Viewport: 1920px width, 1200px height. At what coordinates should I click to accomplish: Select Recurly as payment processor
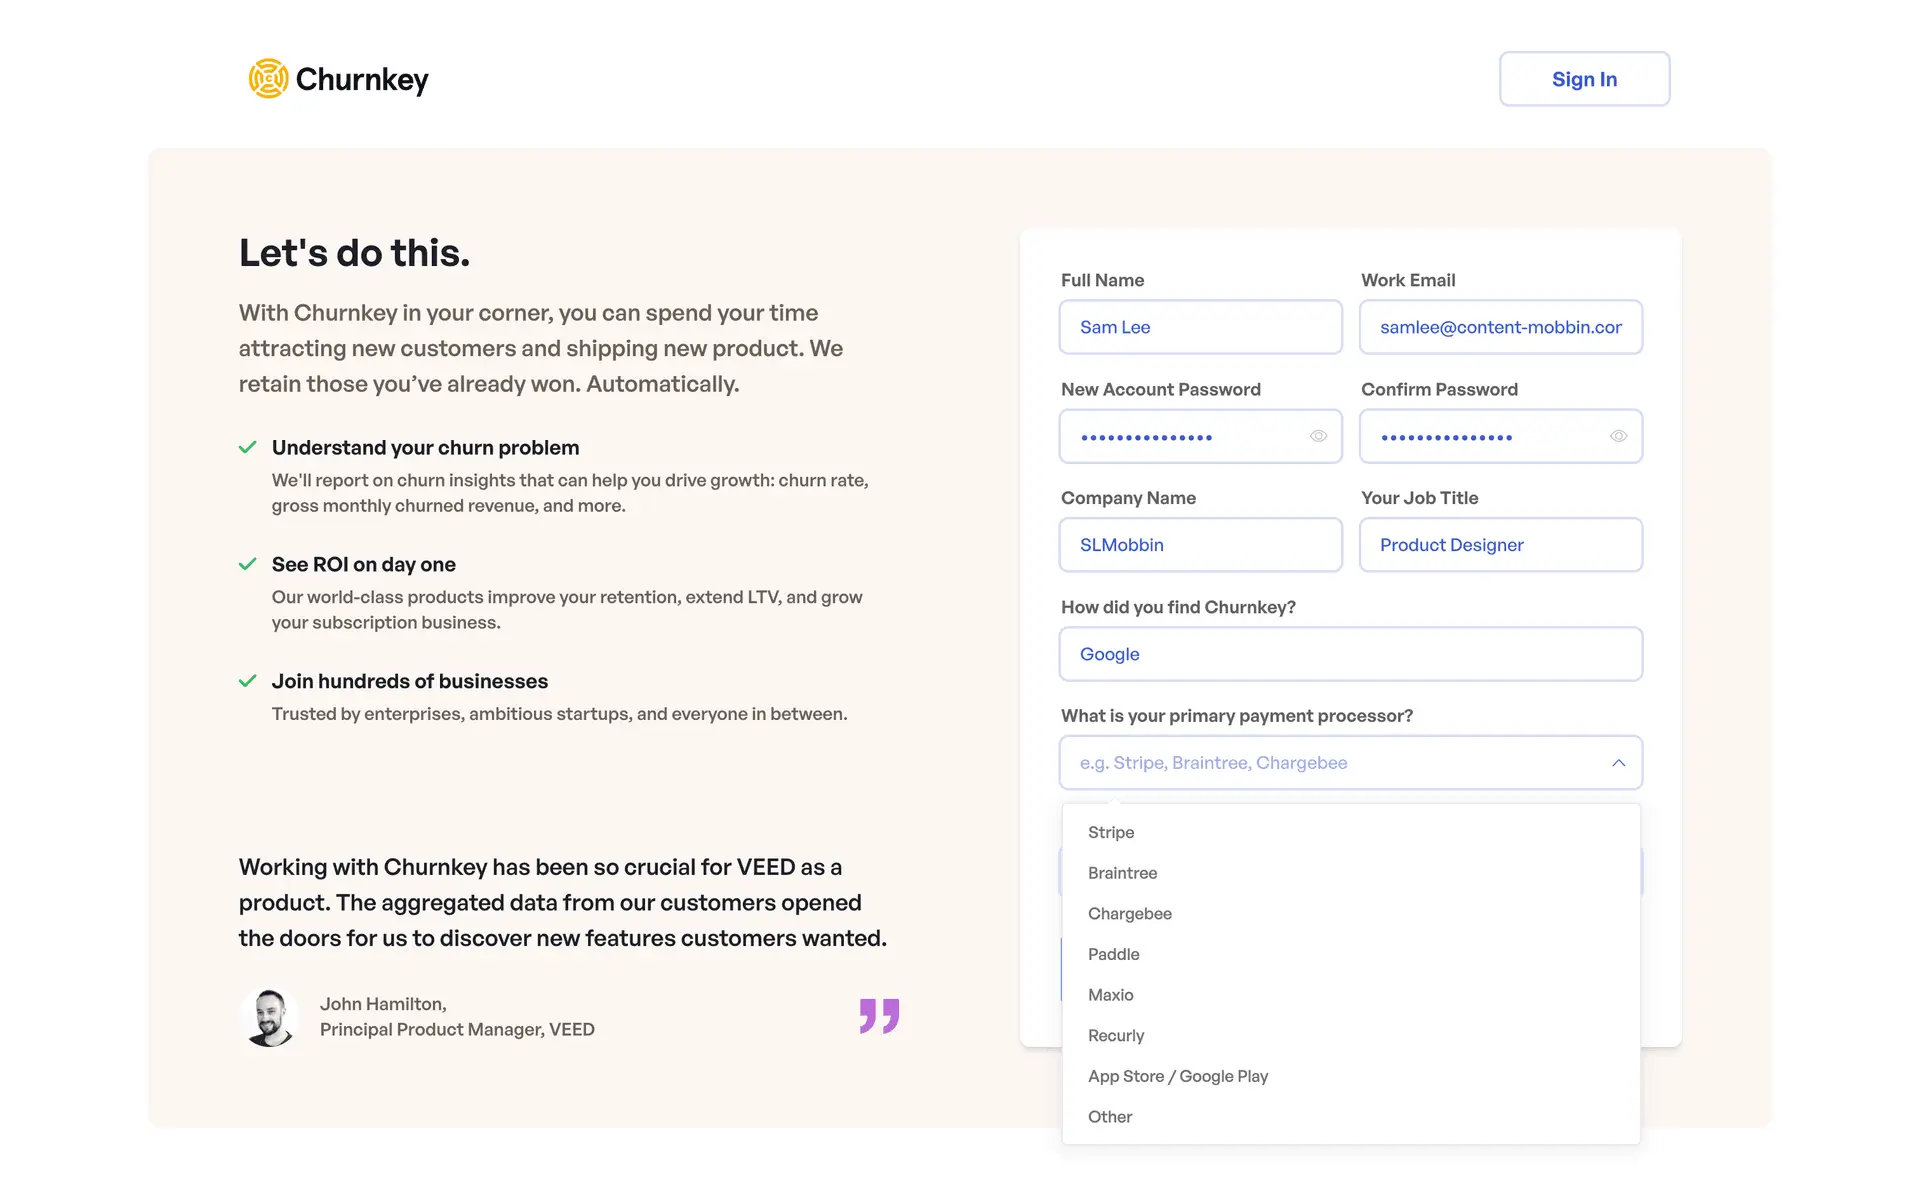1115,1036
